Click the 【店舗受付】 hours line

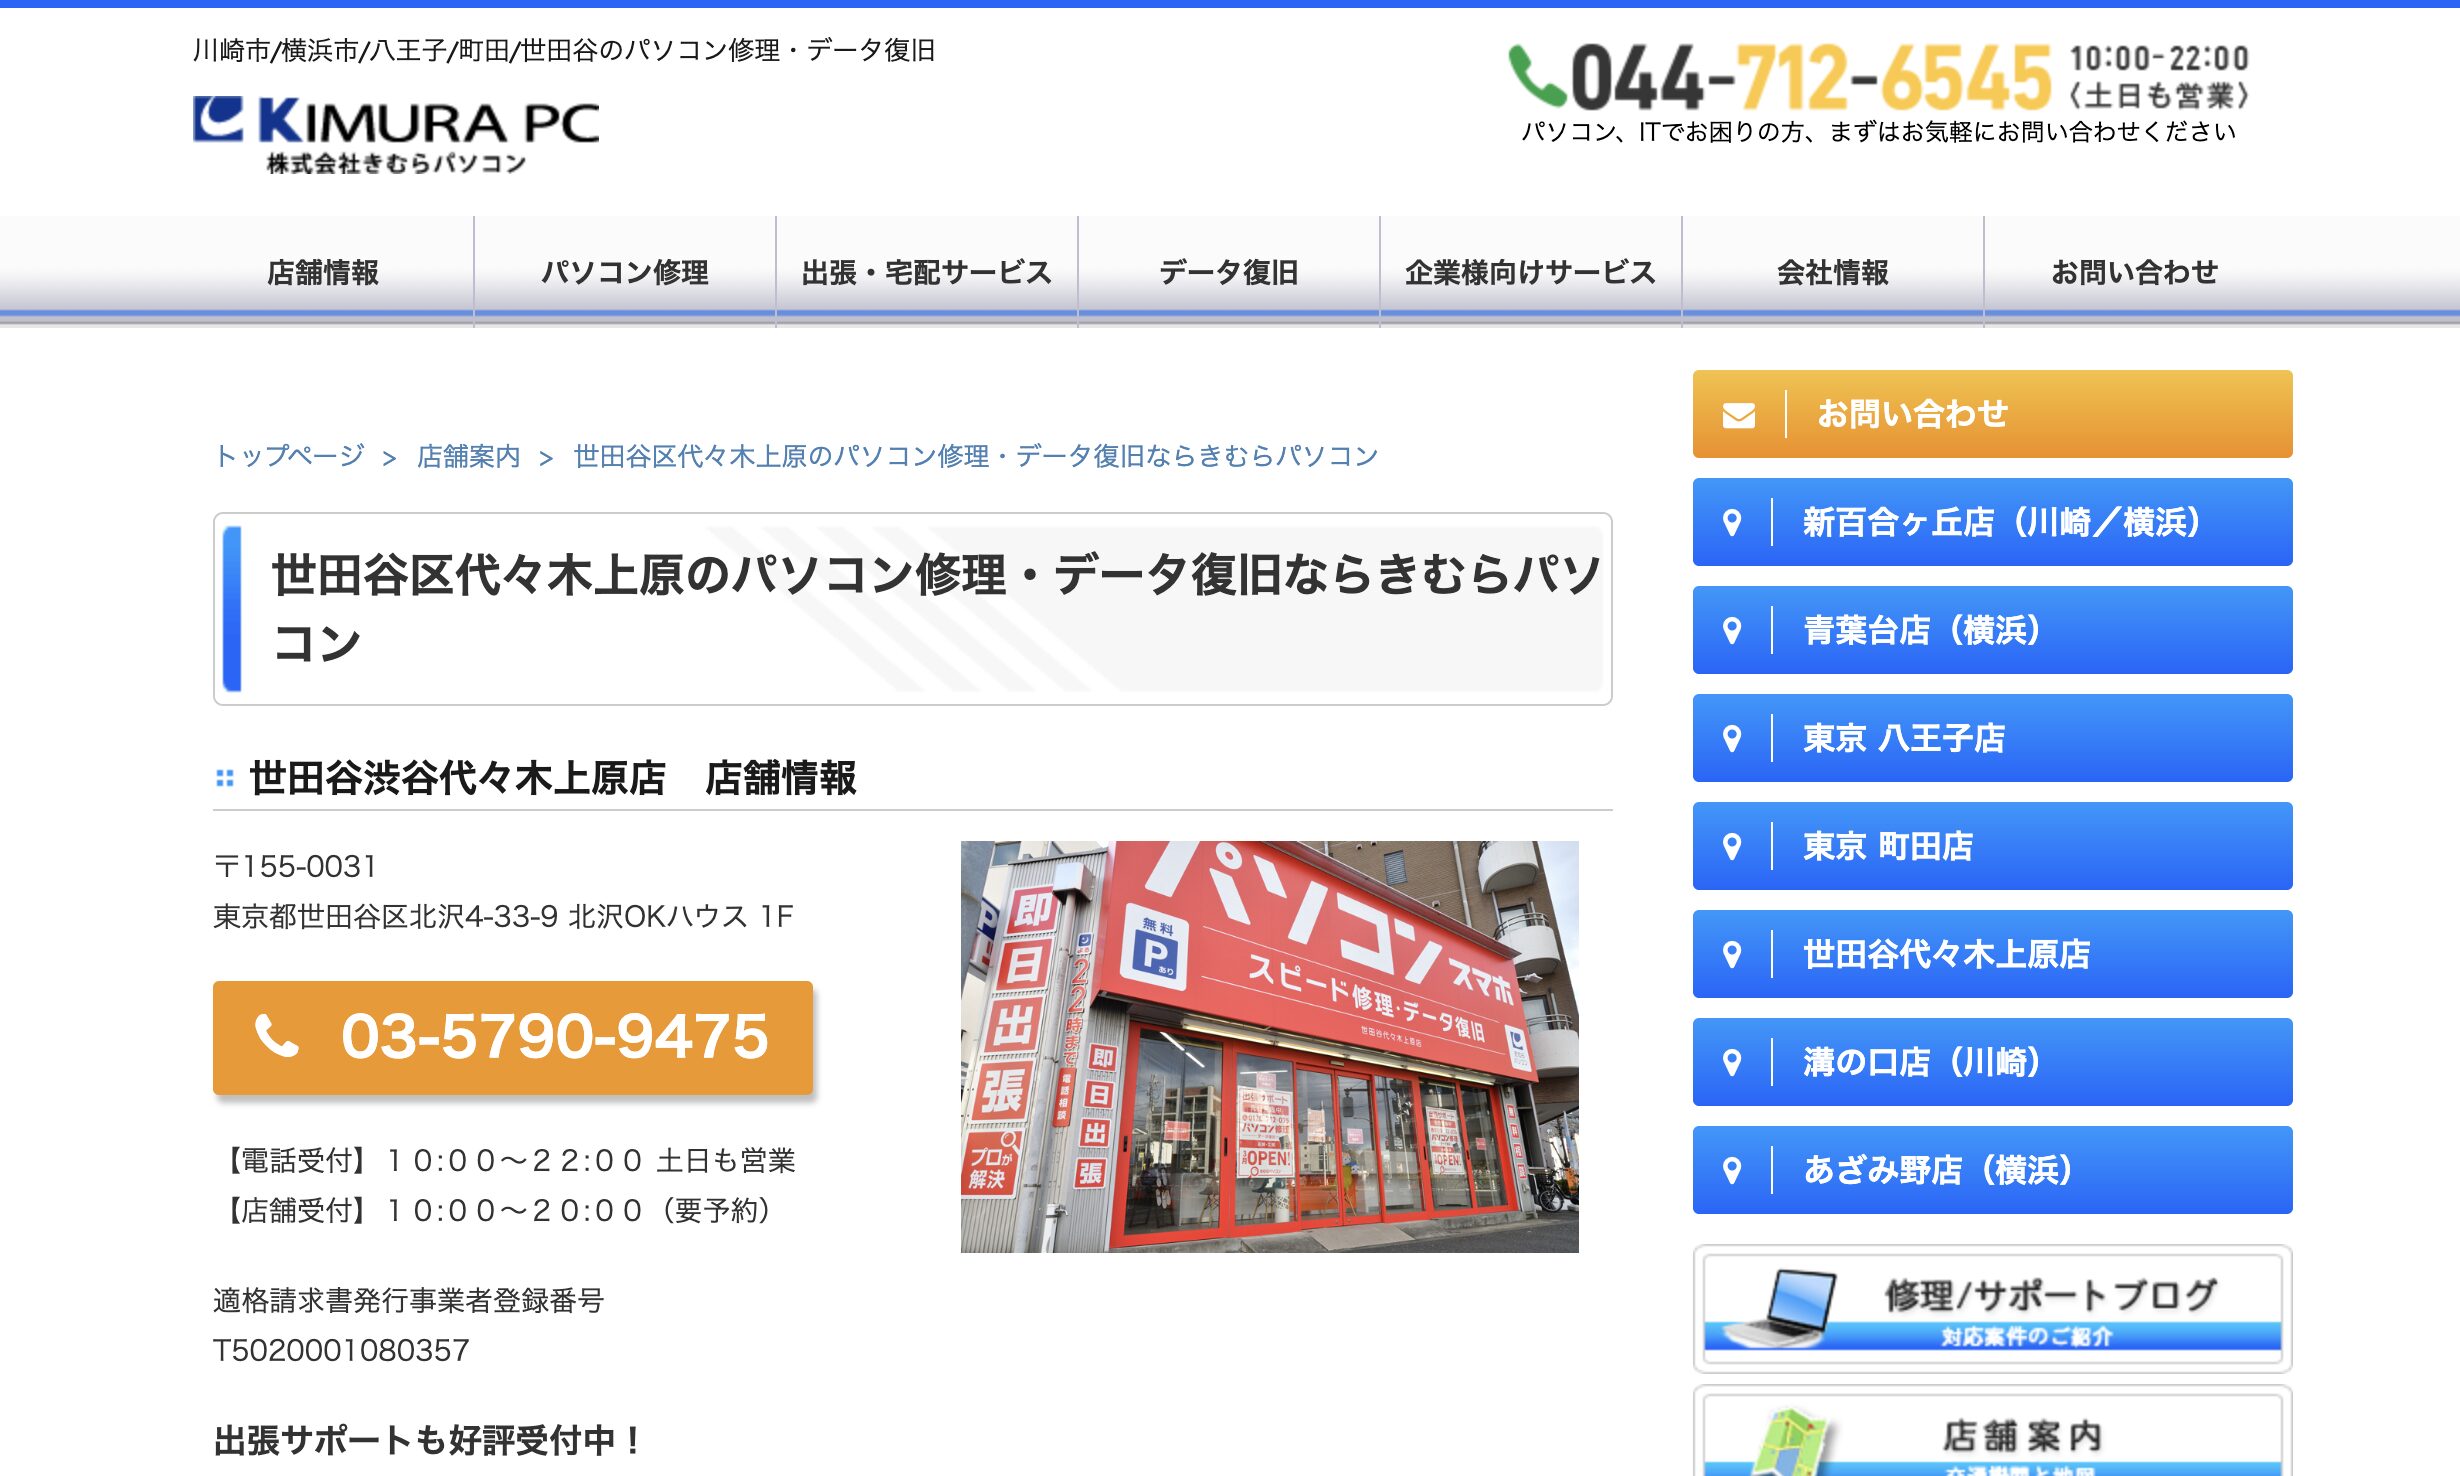(494, 1210)
